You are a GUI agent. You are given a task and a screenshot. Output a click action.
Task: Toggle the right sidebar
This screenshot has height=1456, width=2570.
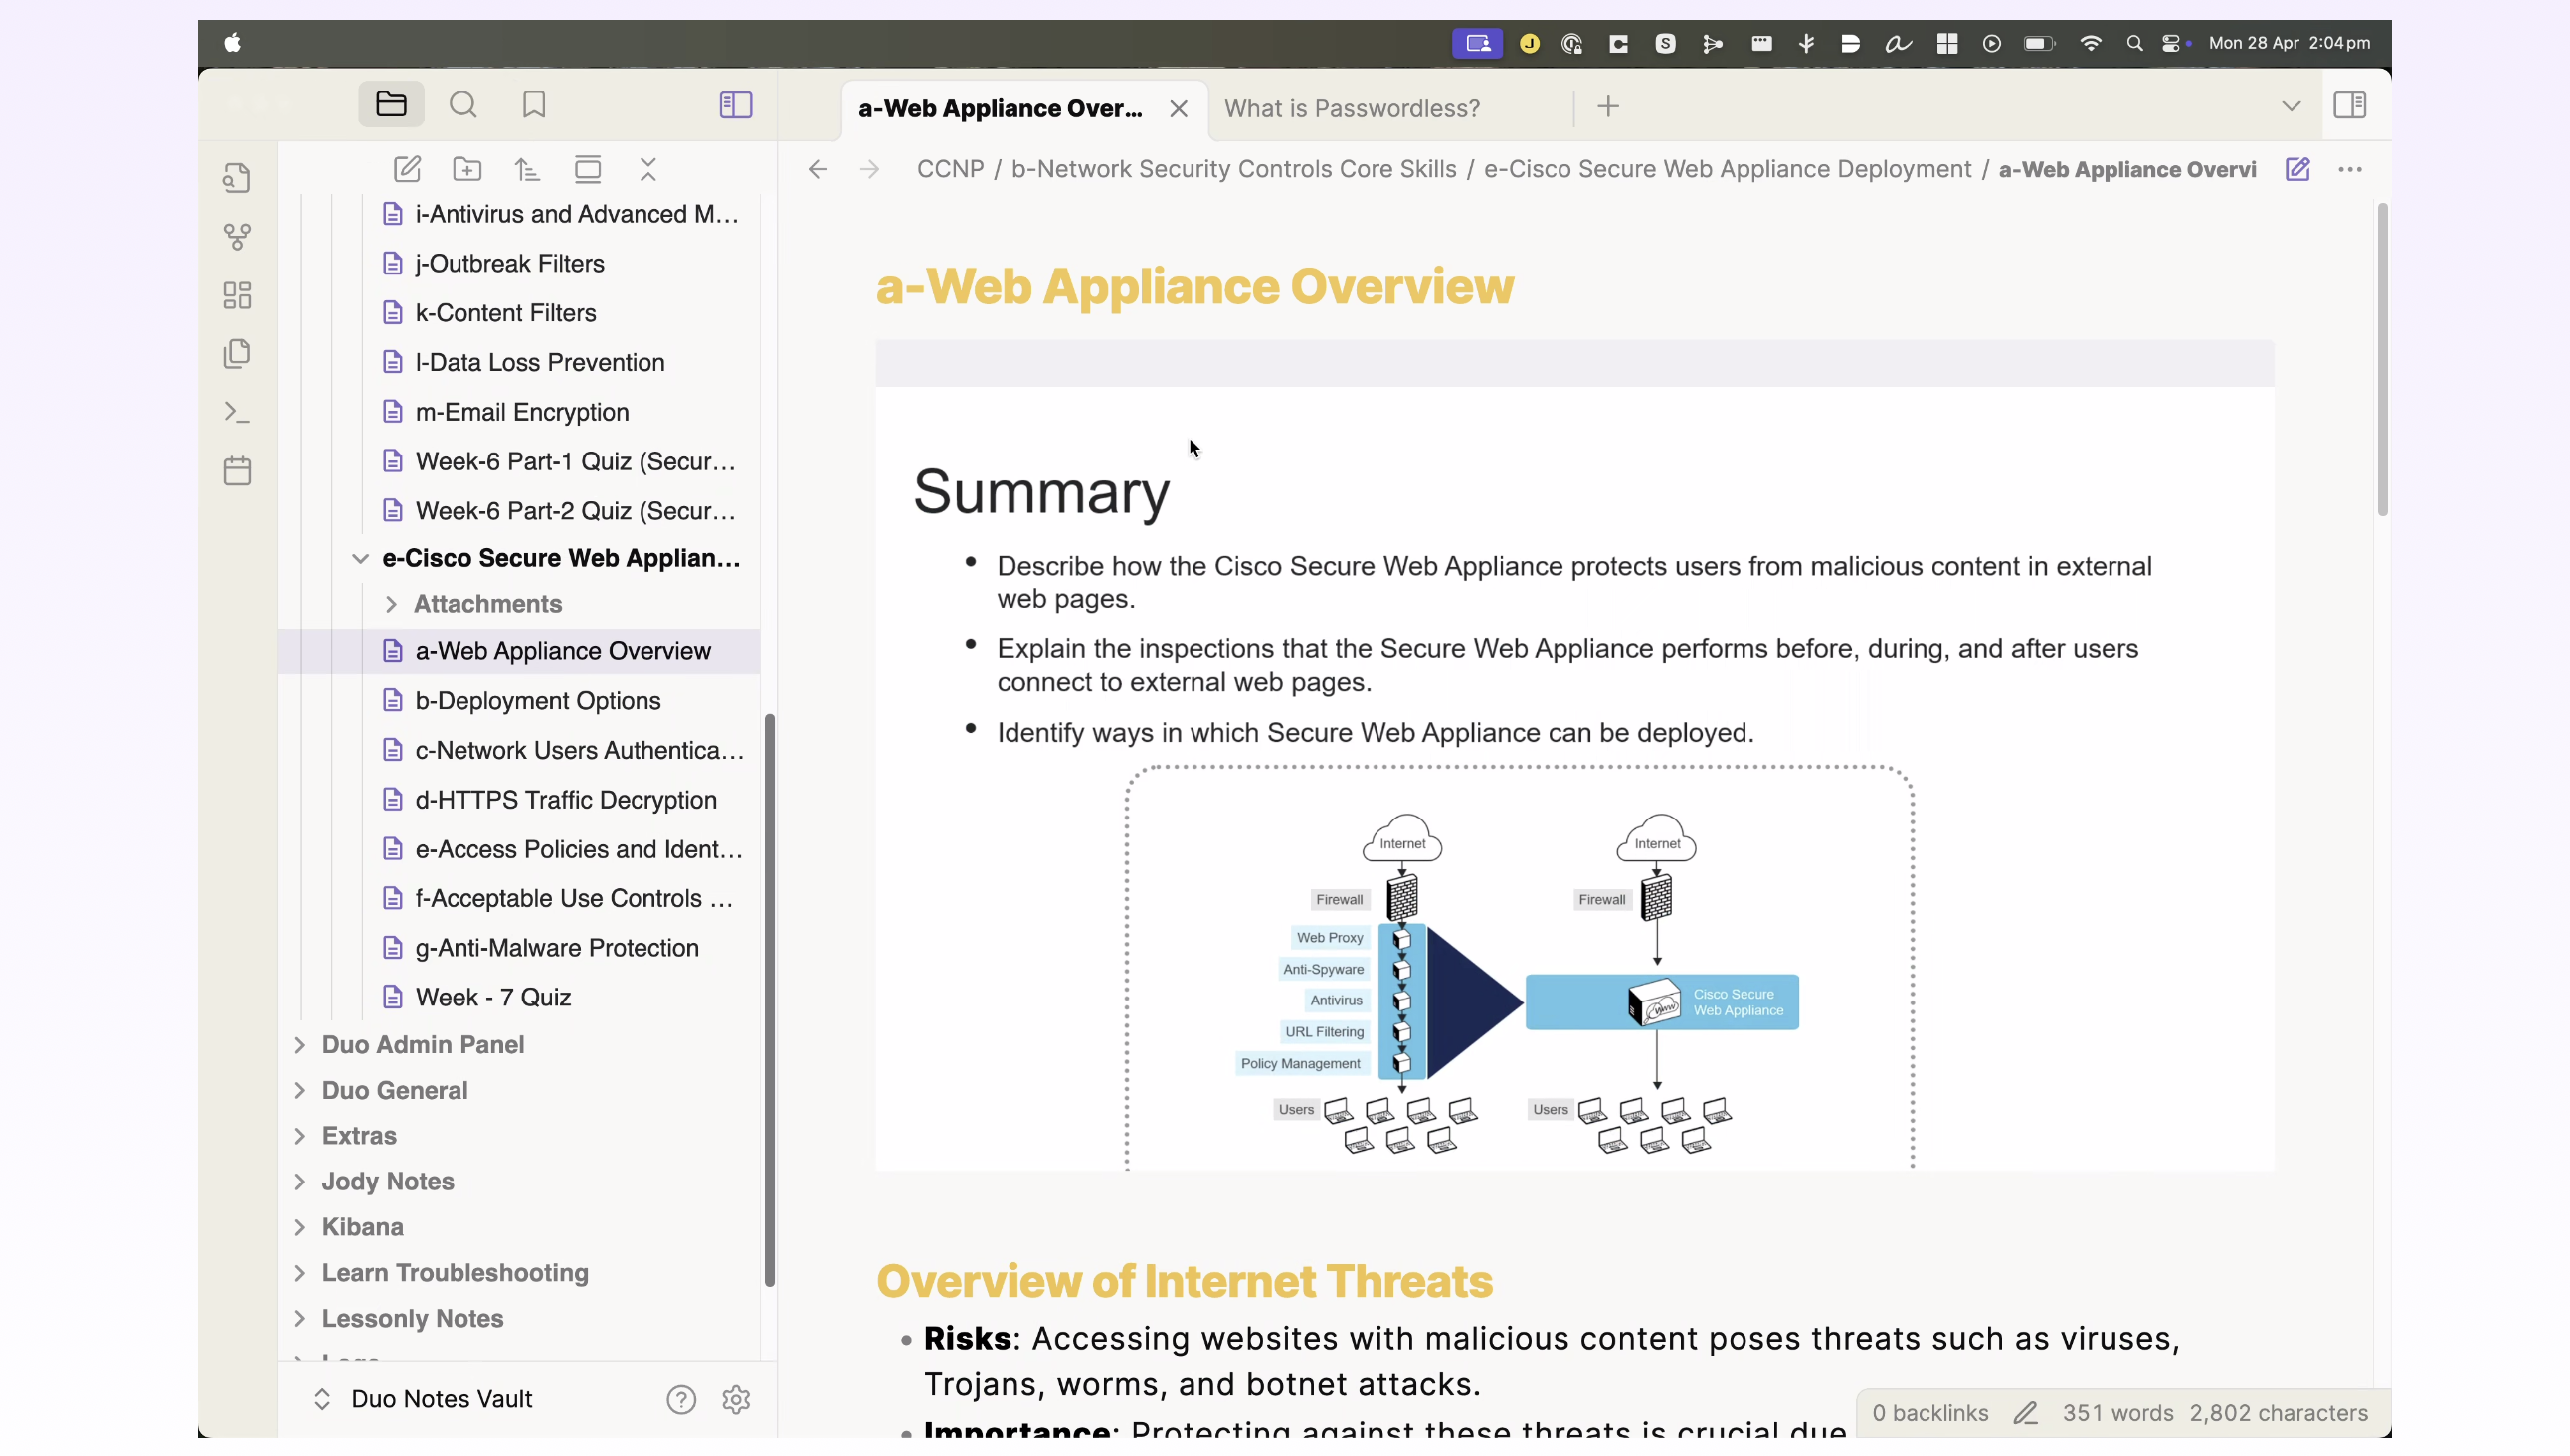point(2349,105)
